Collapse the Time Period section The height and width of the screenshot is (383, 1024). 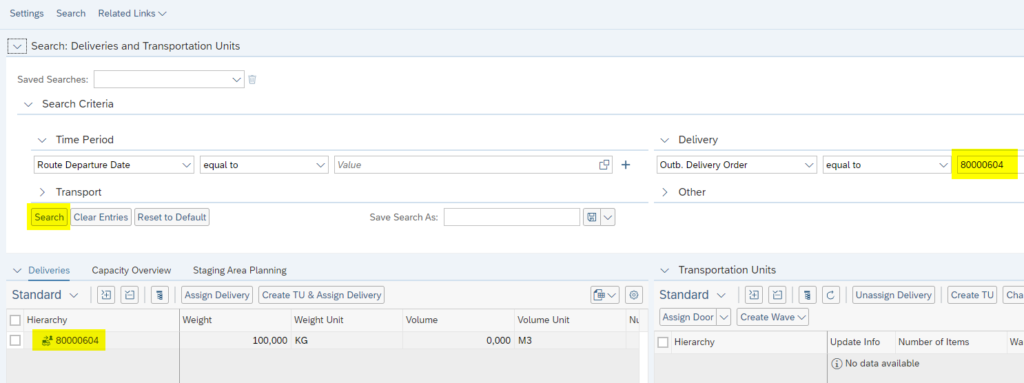42,140
